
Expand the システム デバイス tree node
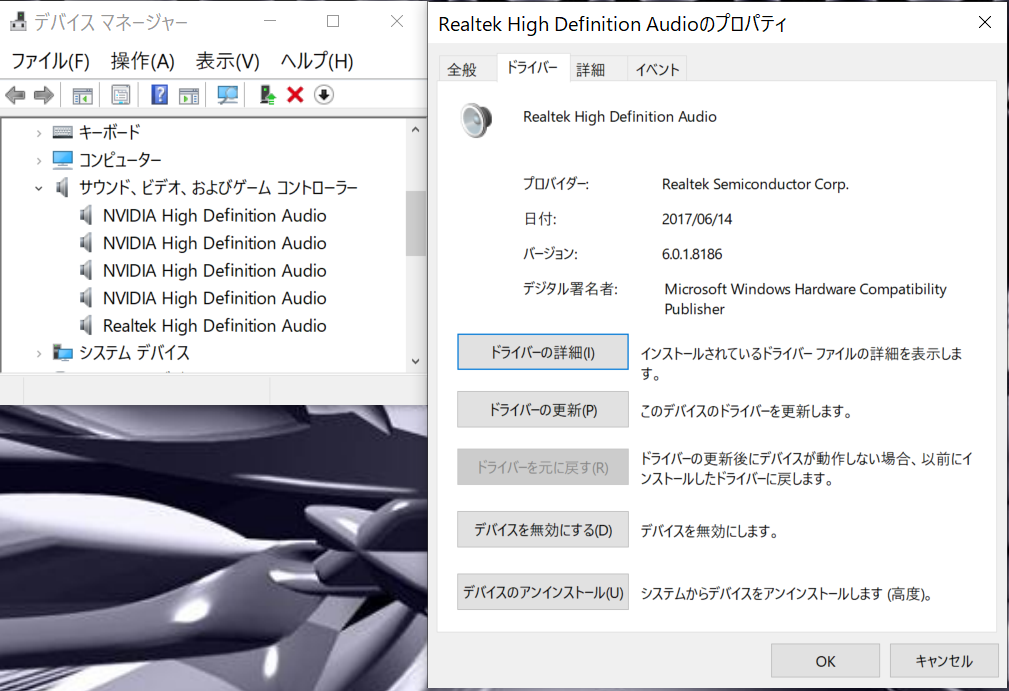(x=39, y=353)
